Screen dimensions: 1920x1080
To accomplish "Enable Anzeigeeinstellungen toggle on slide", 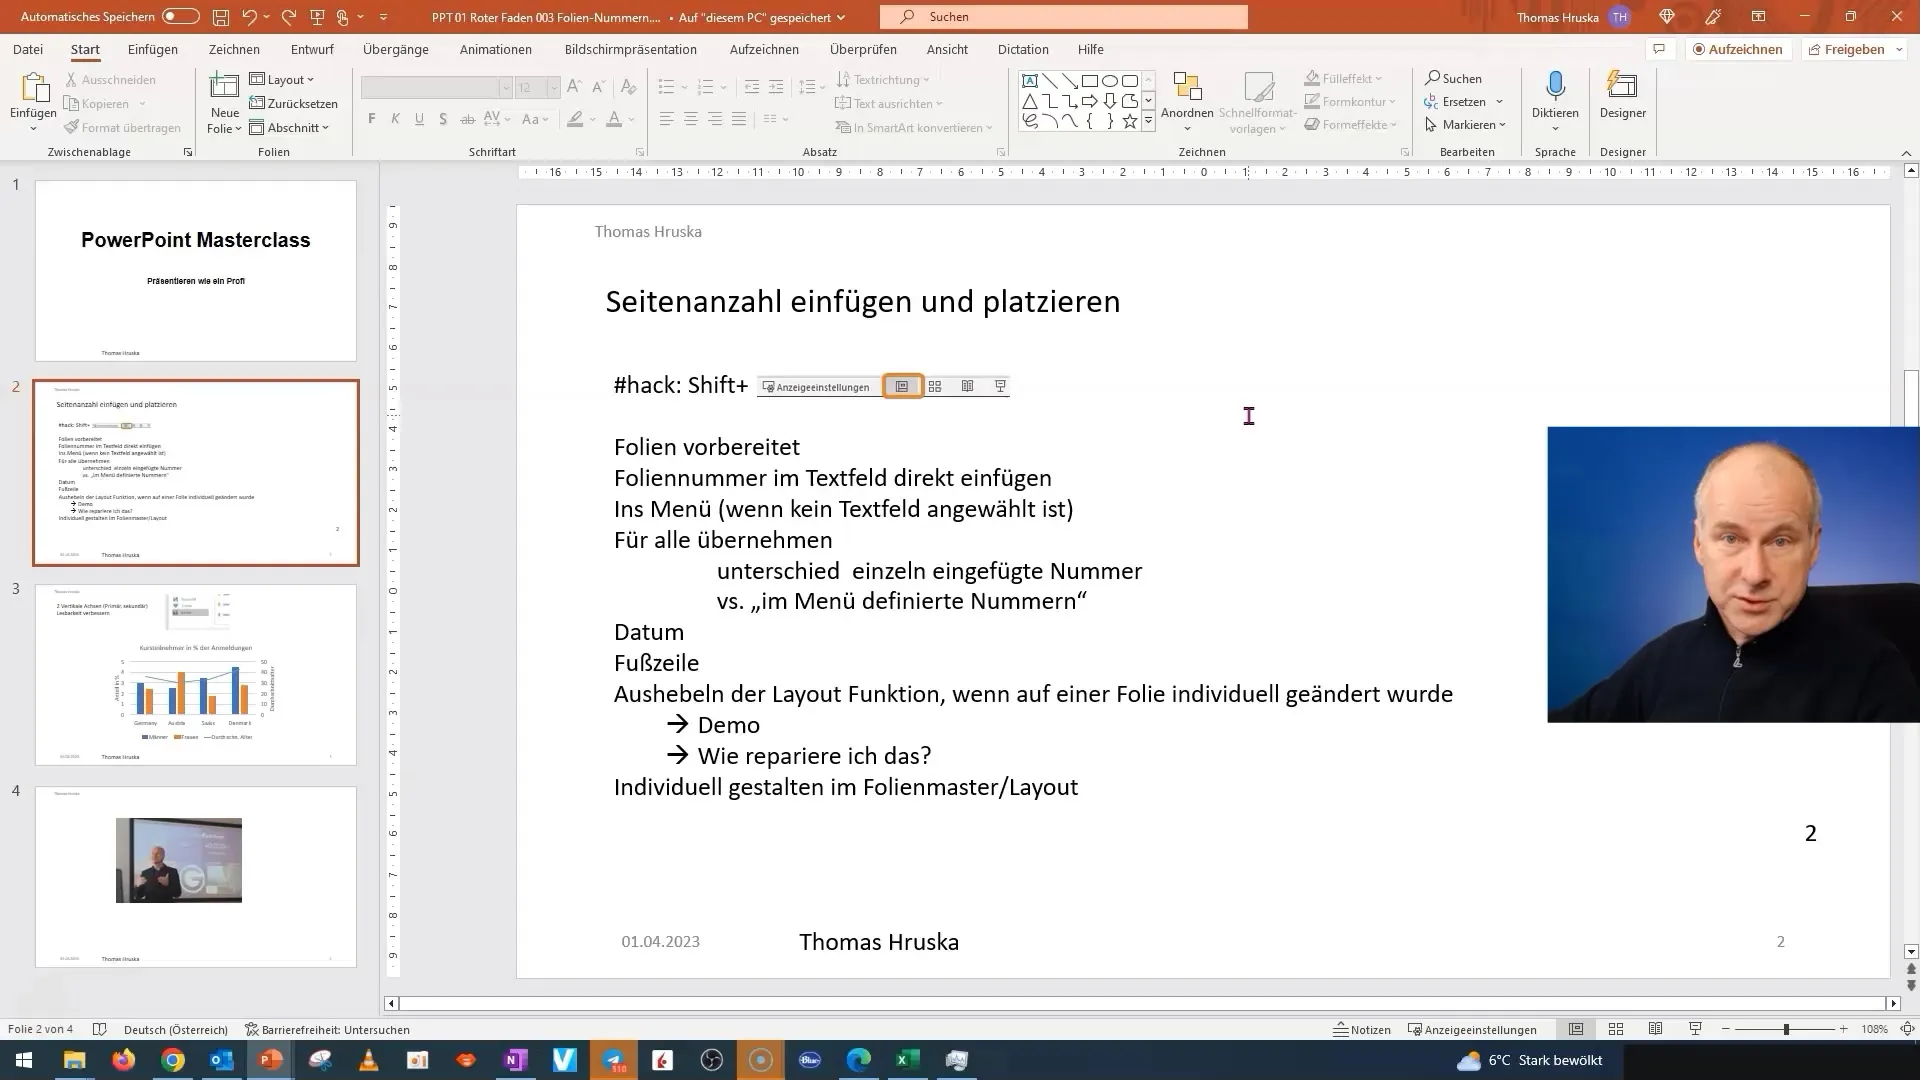I will point(815,386).
